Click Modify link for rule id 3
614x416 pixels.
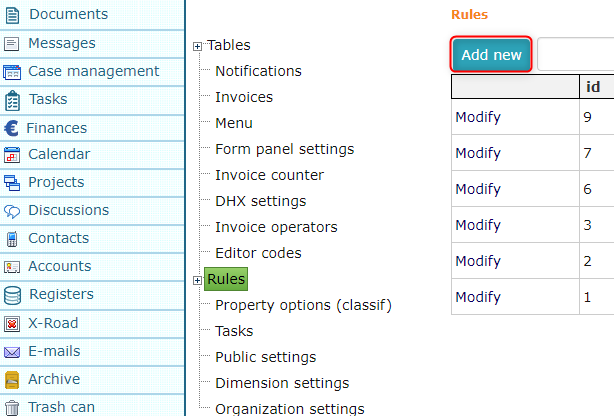point(478,225)
